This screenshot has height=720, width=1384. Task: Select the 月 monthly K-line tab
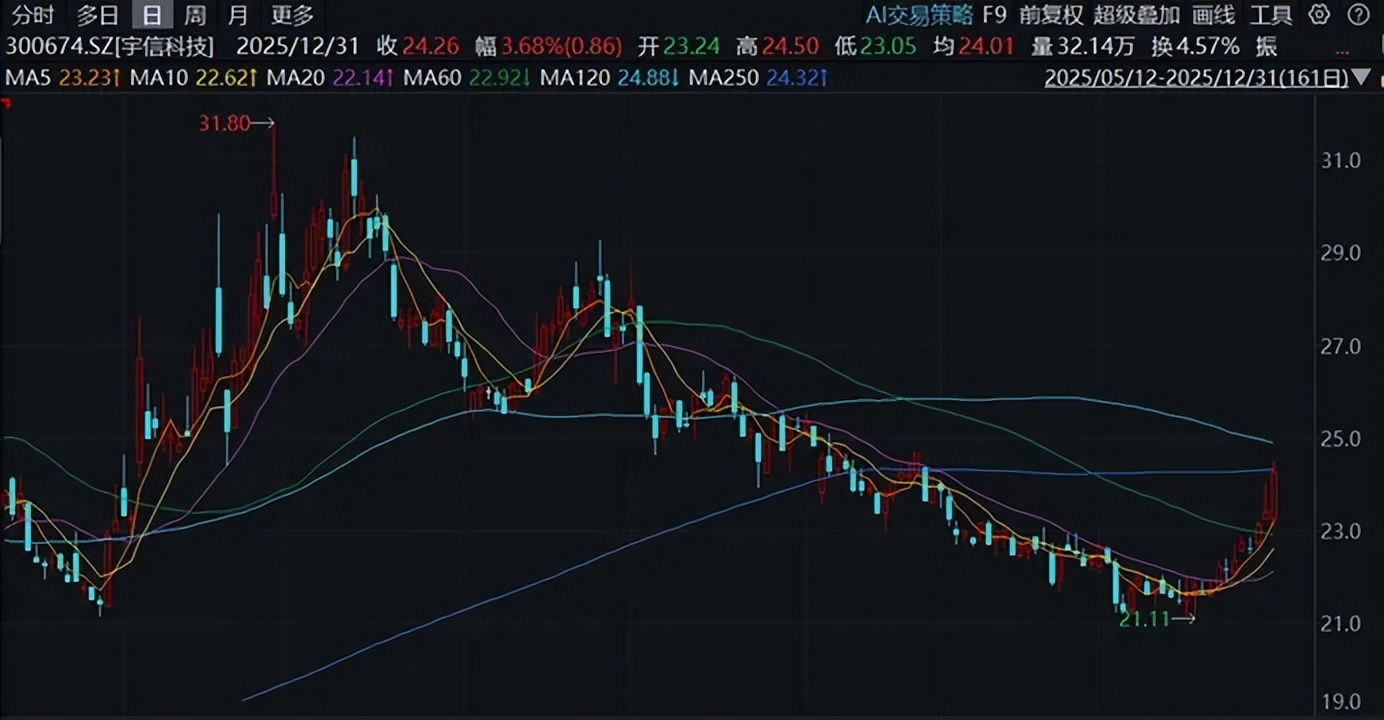(x=238, y=15)
